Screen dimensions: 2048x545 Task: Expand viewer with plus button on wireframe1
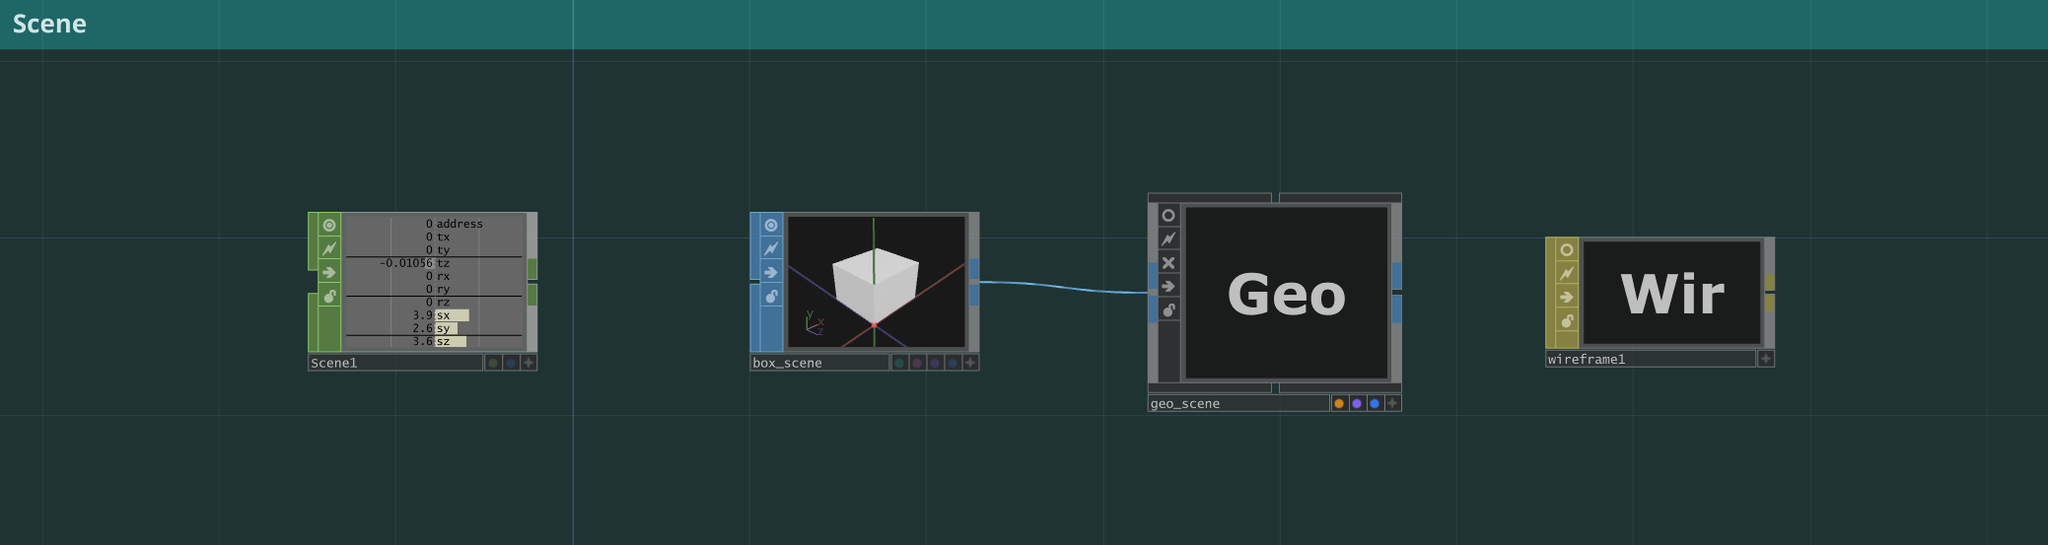click(1766, 359)
